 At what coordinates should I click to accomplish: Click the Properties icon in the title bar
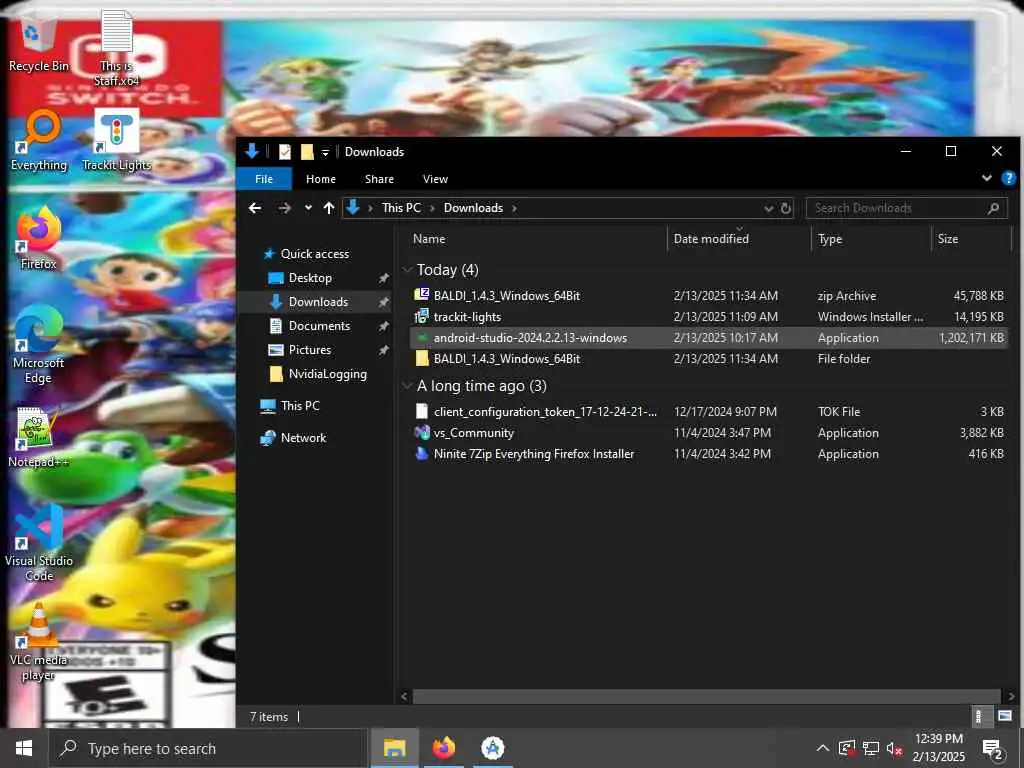coord(285,152)
